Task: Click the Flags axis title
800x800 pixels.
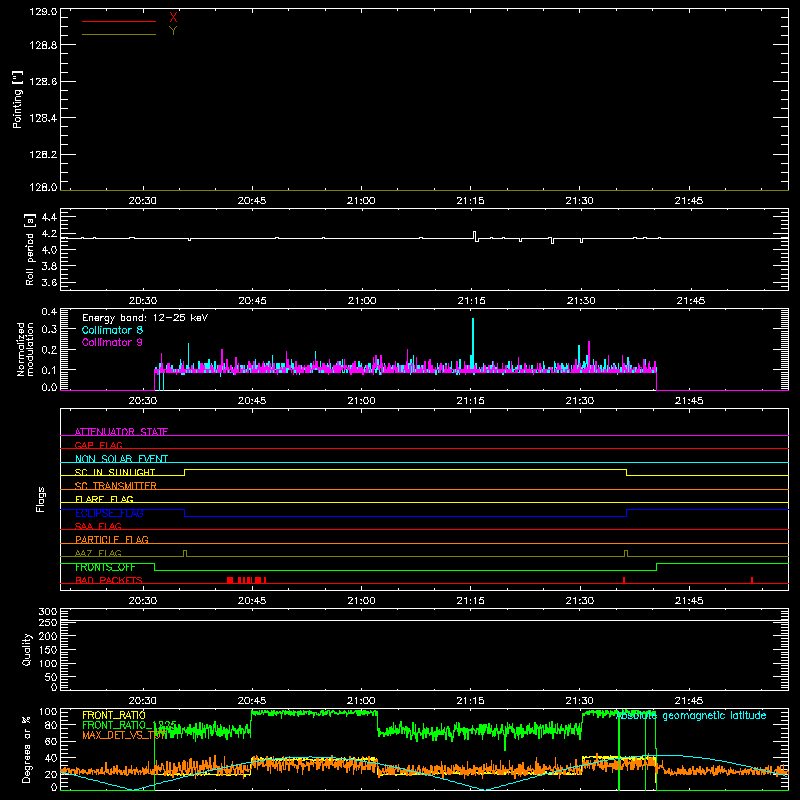Action: (41, 499)
